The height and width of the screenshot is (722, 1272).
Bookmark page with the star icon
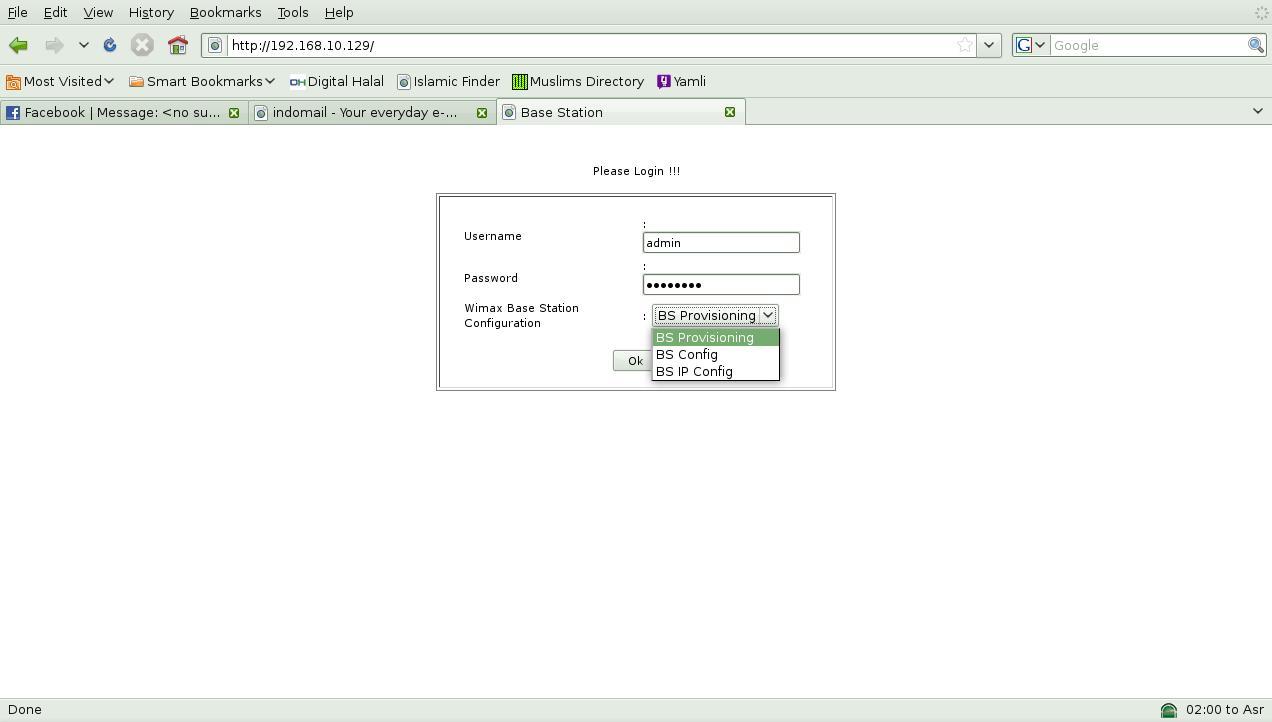(964, 45)
